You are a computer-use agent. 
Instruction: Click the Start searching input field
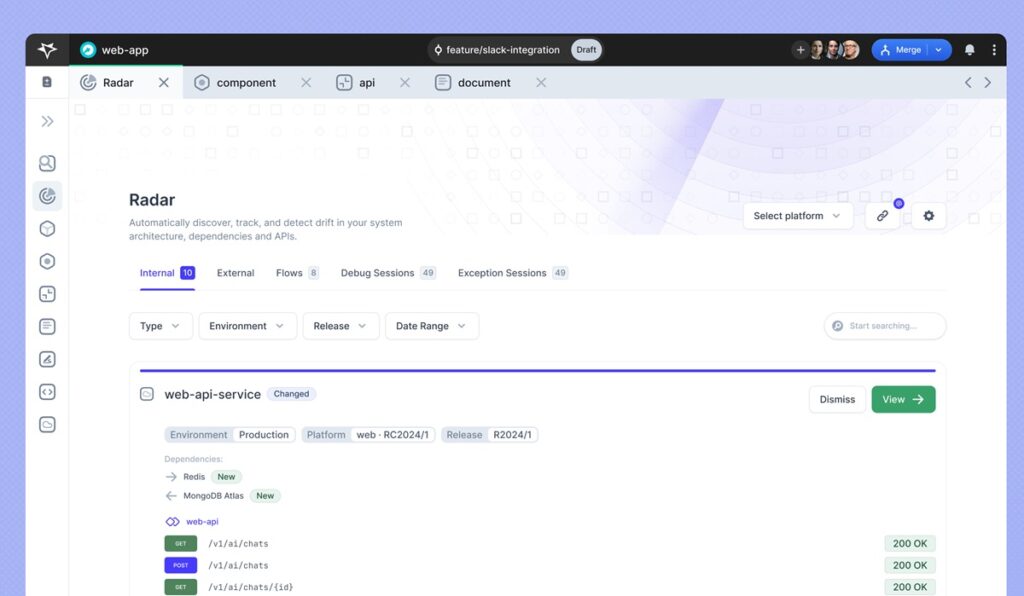885,326
